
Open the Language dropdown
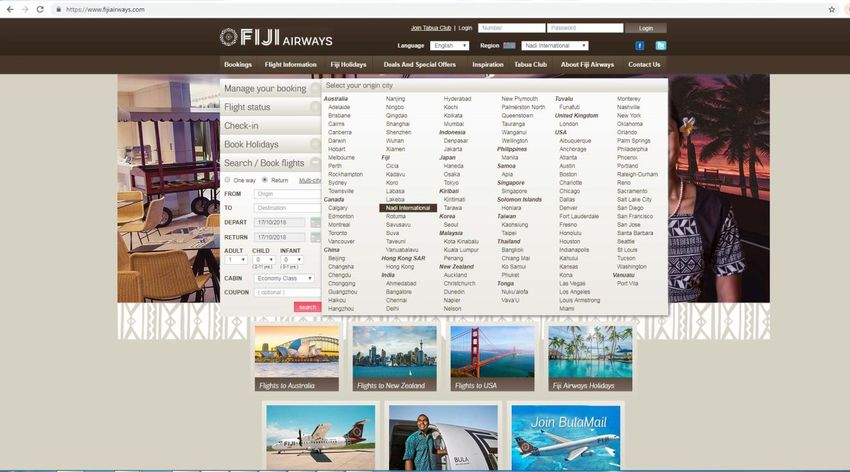point(449,46)
